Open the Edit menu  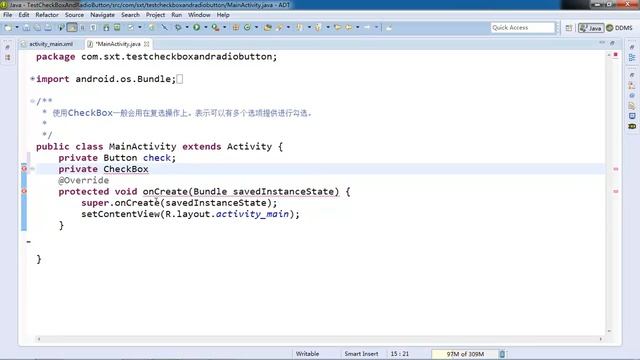pos(24,15)
